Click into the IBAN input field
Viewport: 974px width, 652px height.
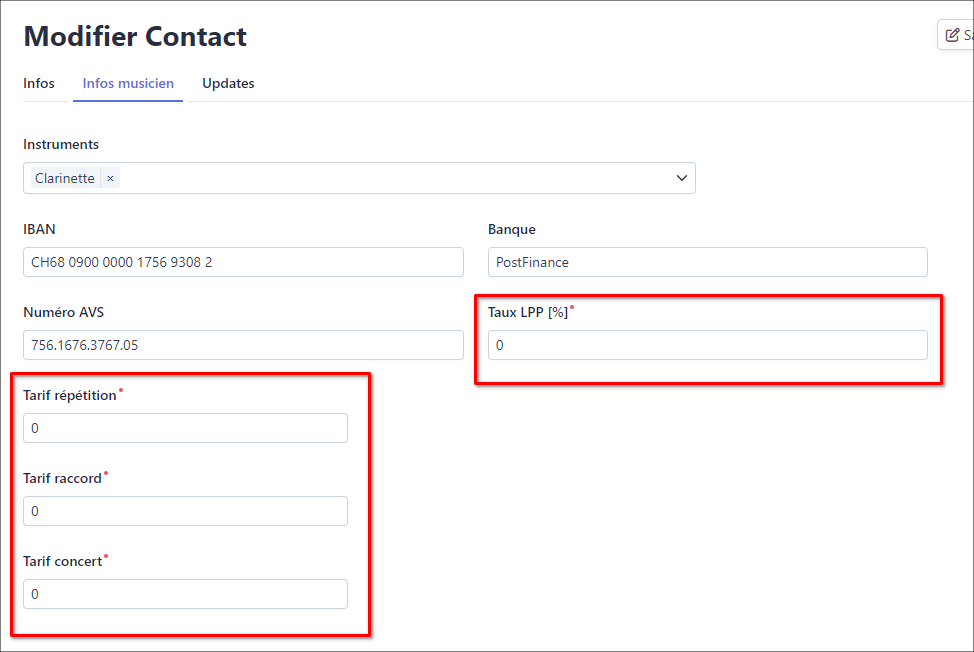coord(243,262)
